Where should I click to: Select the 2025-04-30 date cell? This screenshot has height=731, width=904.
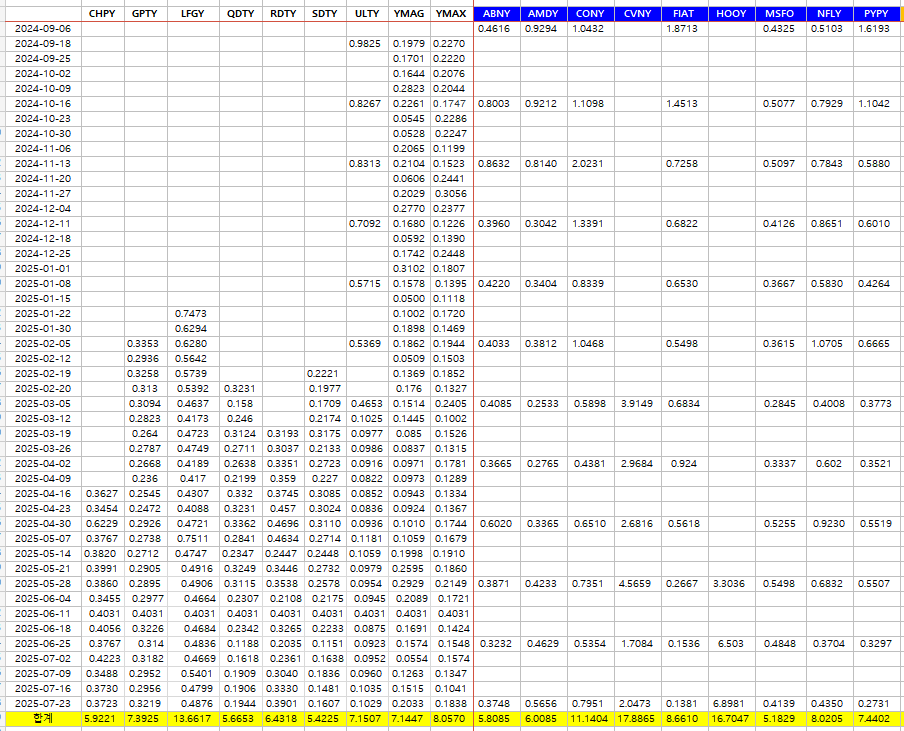click(43, 523)
